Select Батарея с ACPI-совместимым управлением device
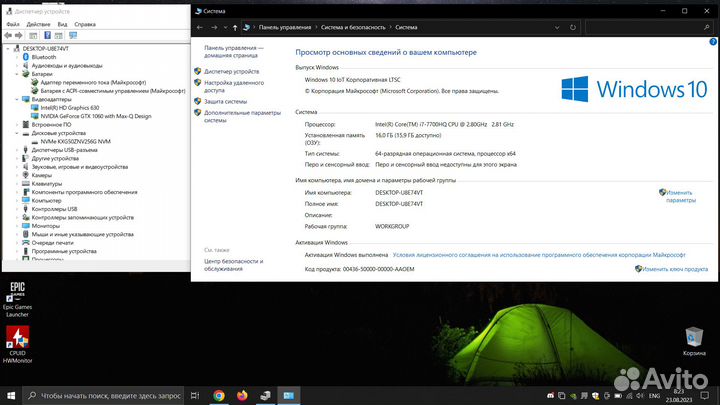Screen dimensions: 720x405 [x=113, y=91]
